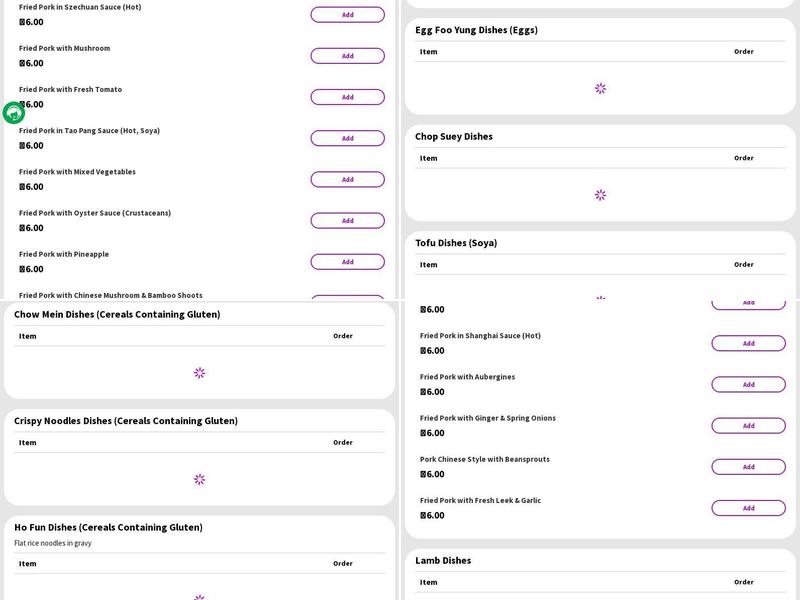Add Fried Pork with Oyster Sauce

coord(347,221)
